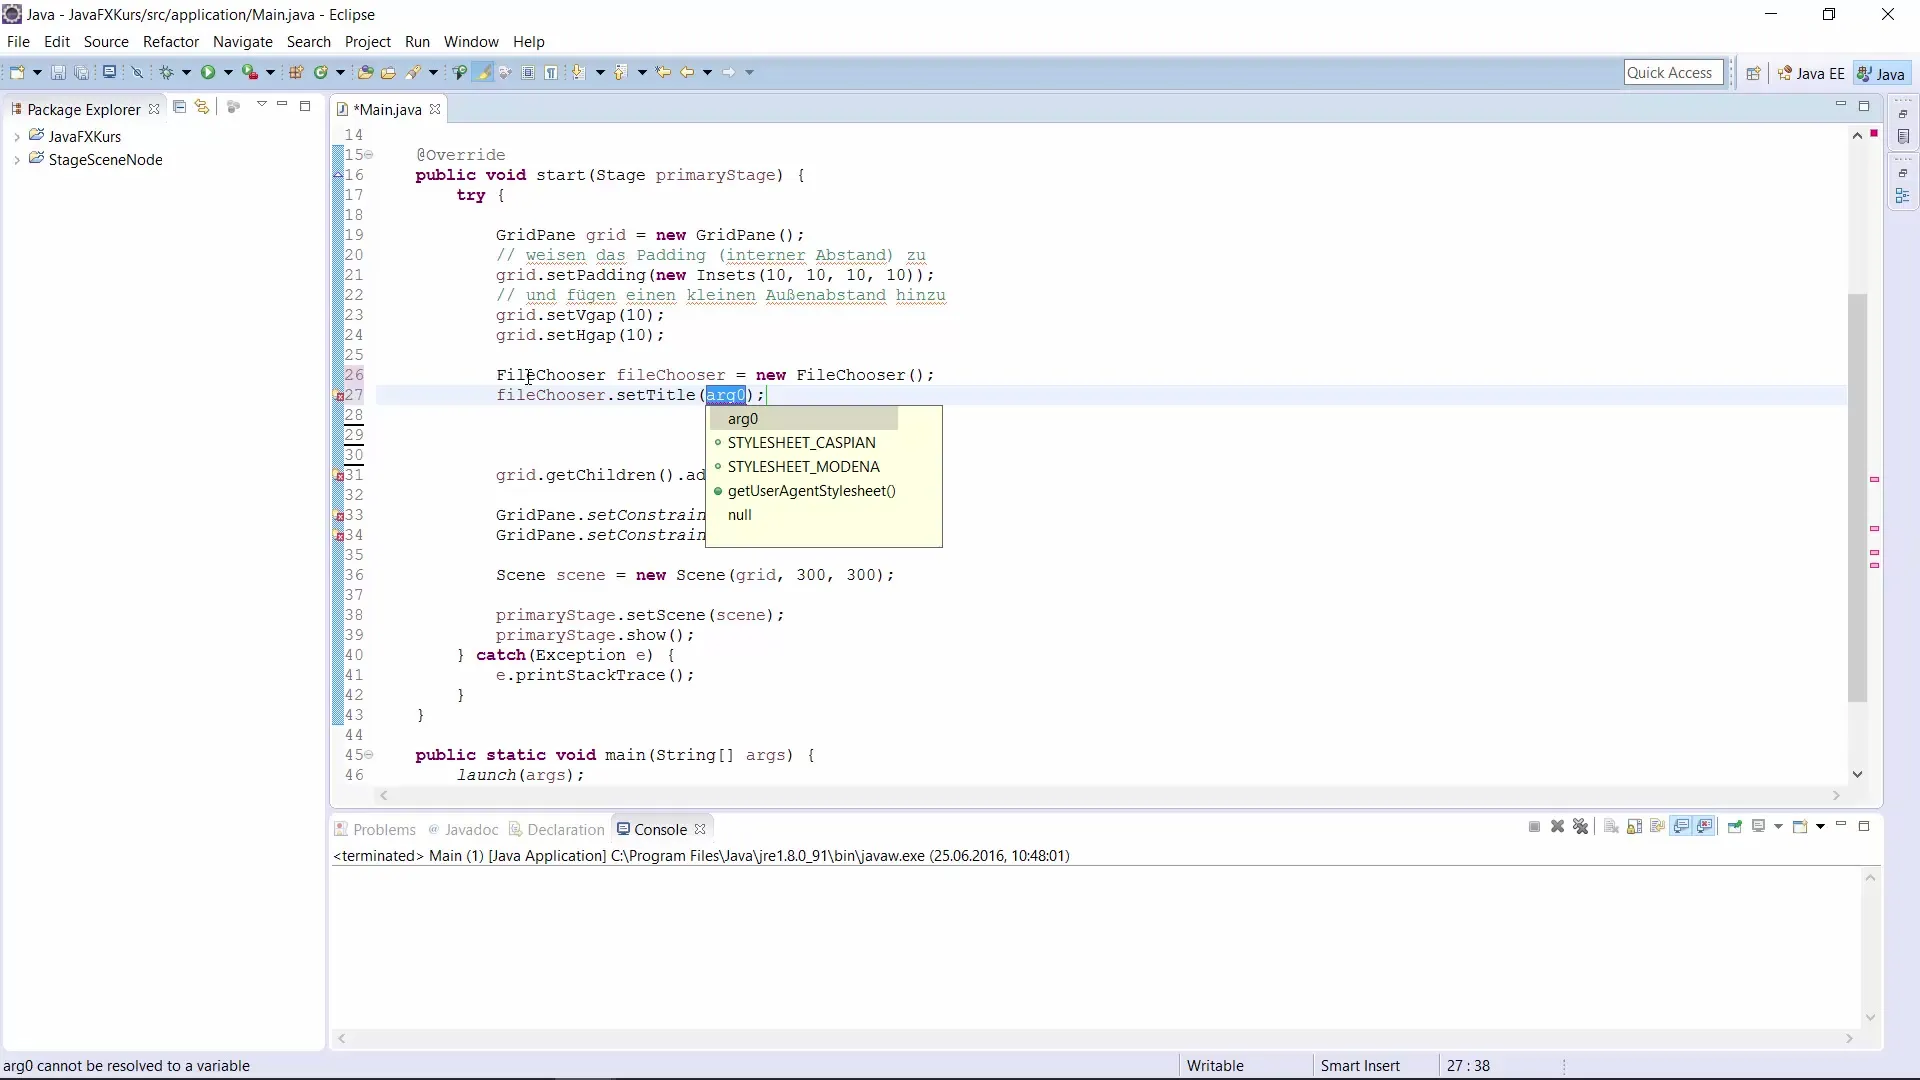Switch to the Java perspective
The image size is (1920, 1080).
tap(1882, 73)
